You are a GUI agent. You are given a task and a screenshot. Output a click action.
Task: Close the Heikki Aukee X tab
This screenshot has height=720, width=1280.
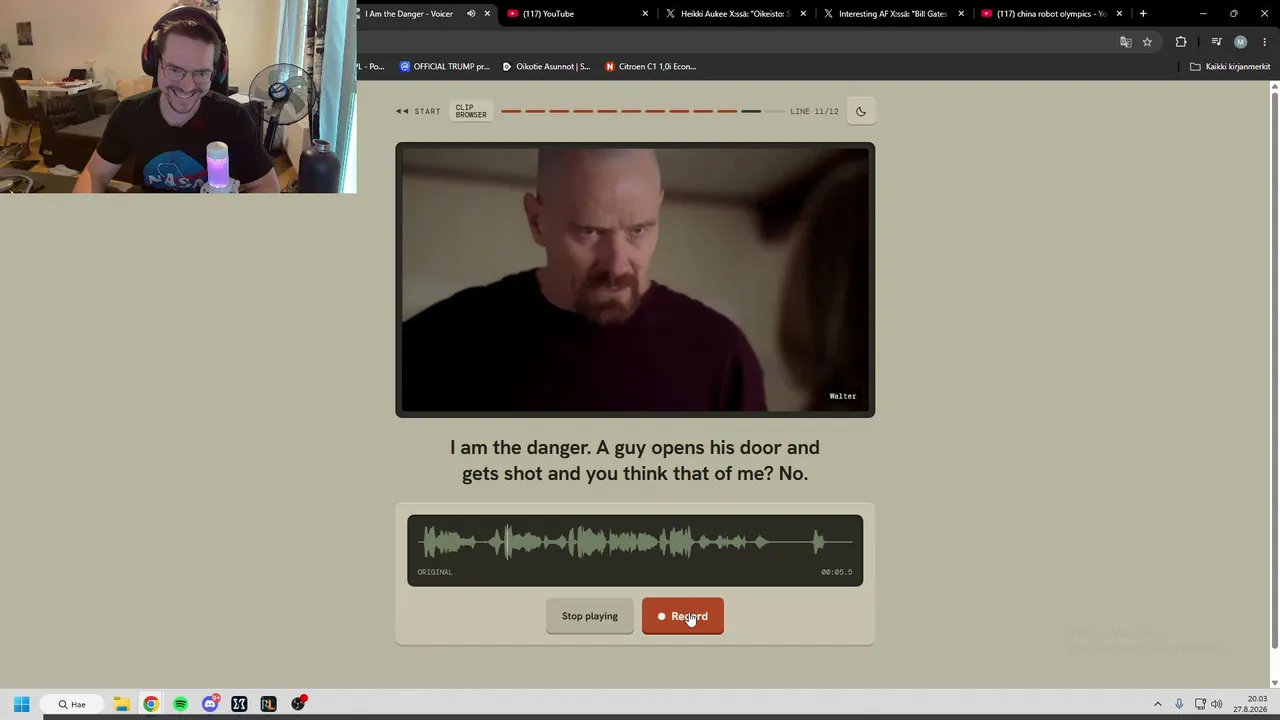[803, 14]
